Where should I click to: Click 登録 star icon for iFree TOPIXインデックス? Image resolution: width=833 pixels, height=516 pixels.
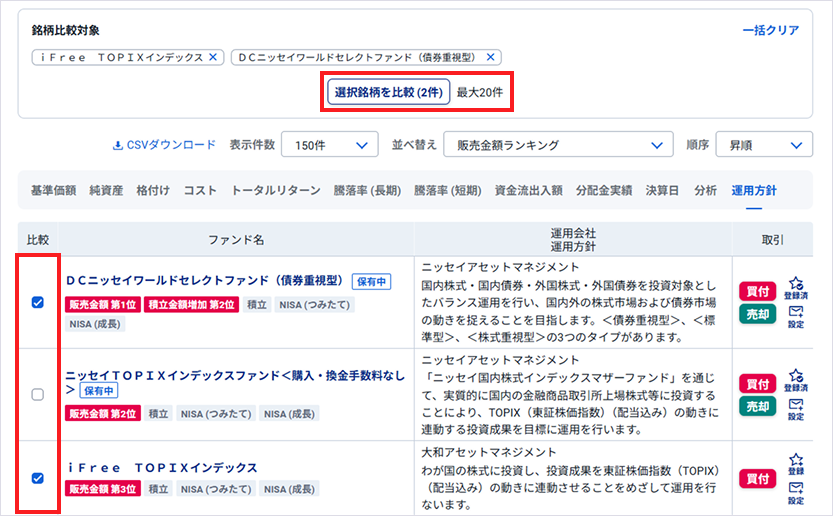(x=796, y=464)
